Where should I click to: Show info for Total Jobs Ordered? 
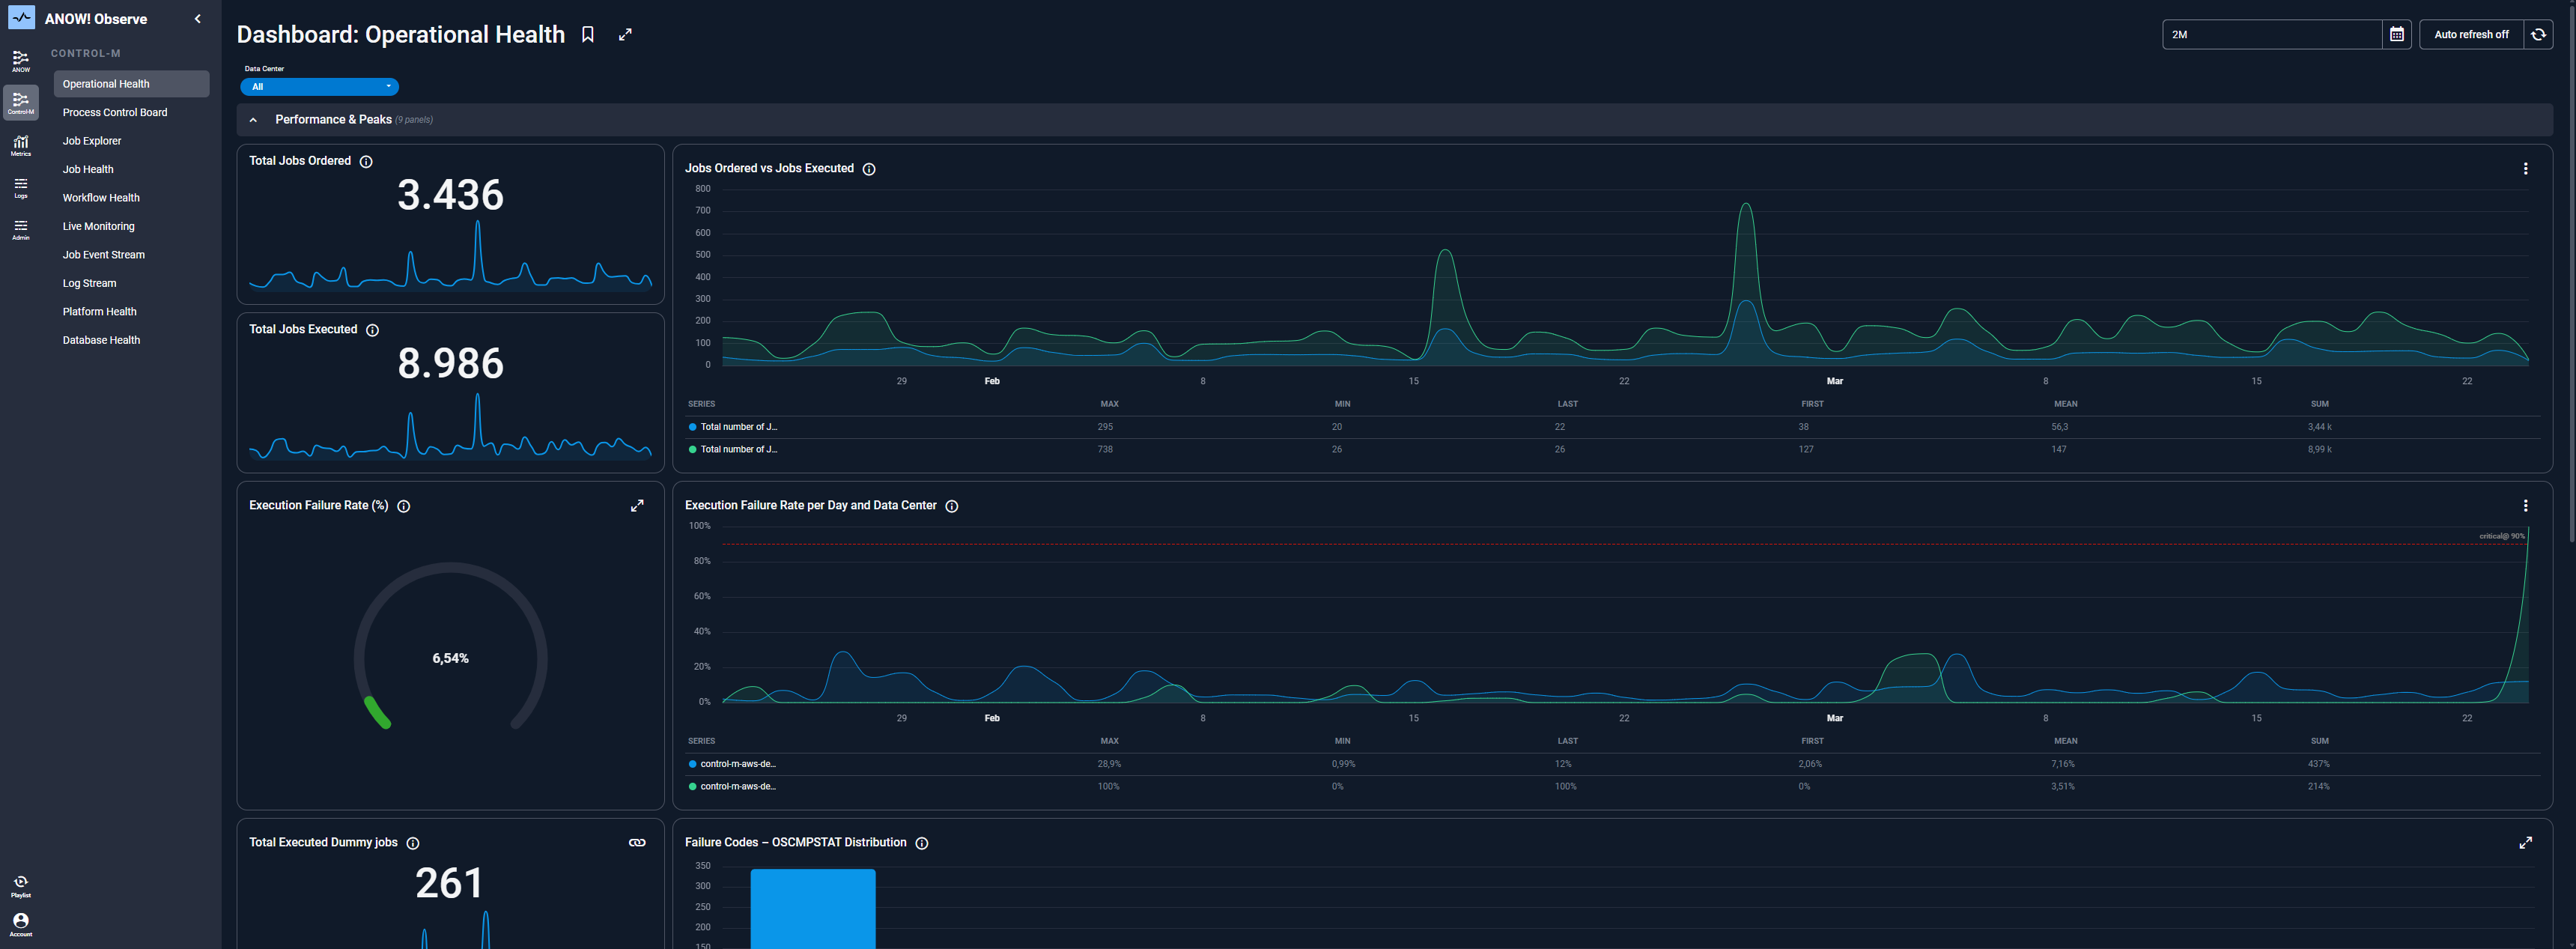[366, 162]
